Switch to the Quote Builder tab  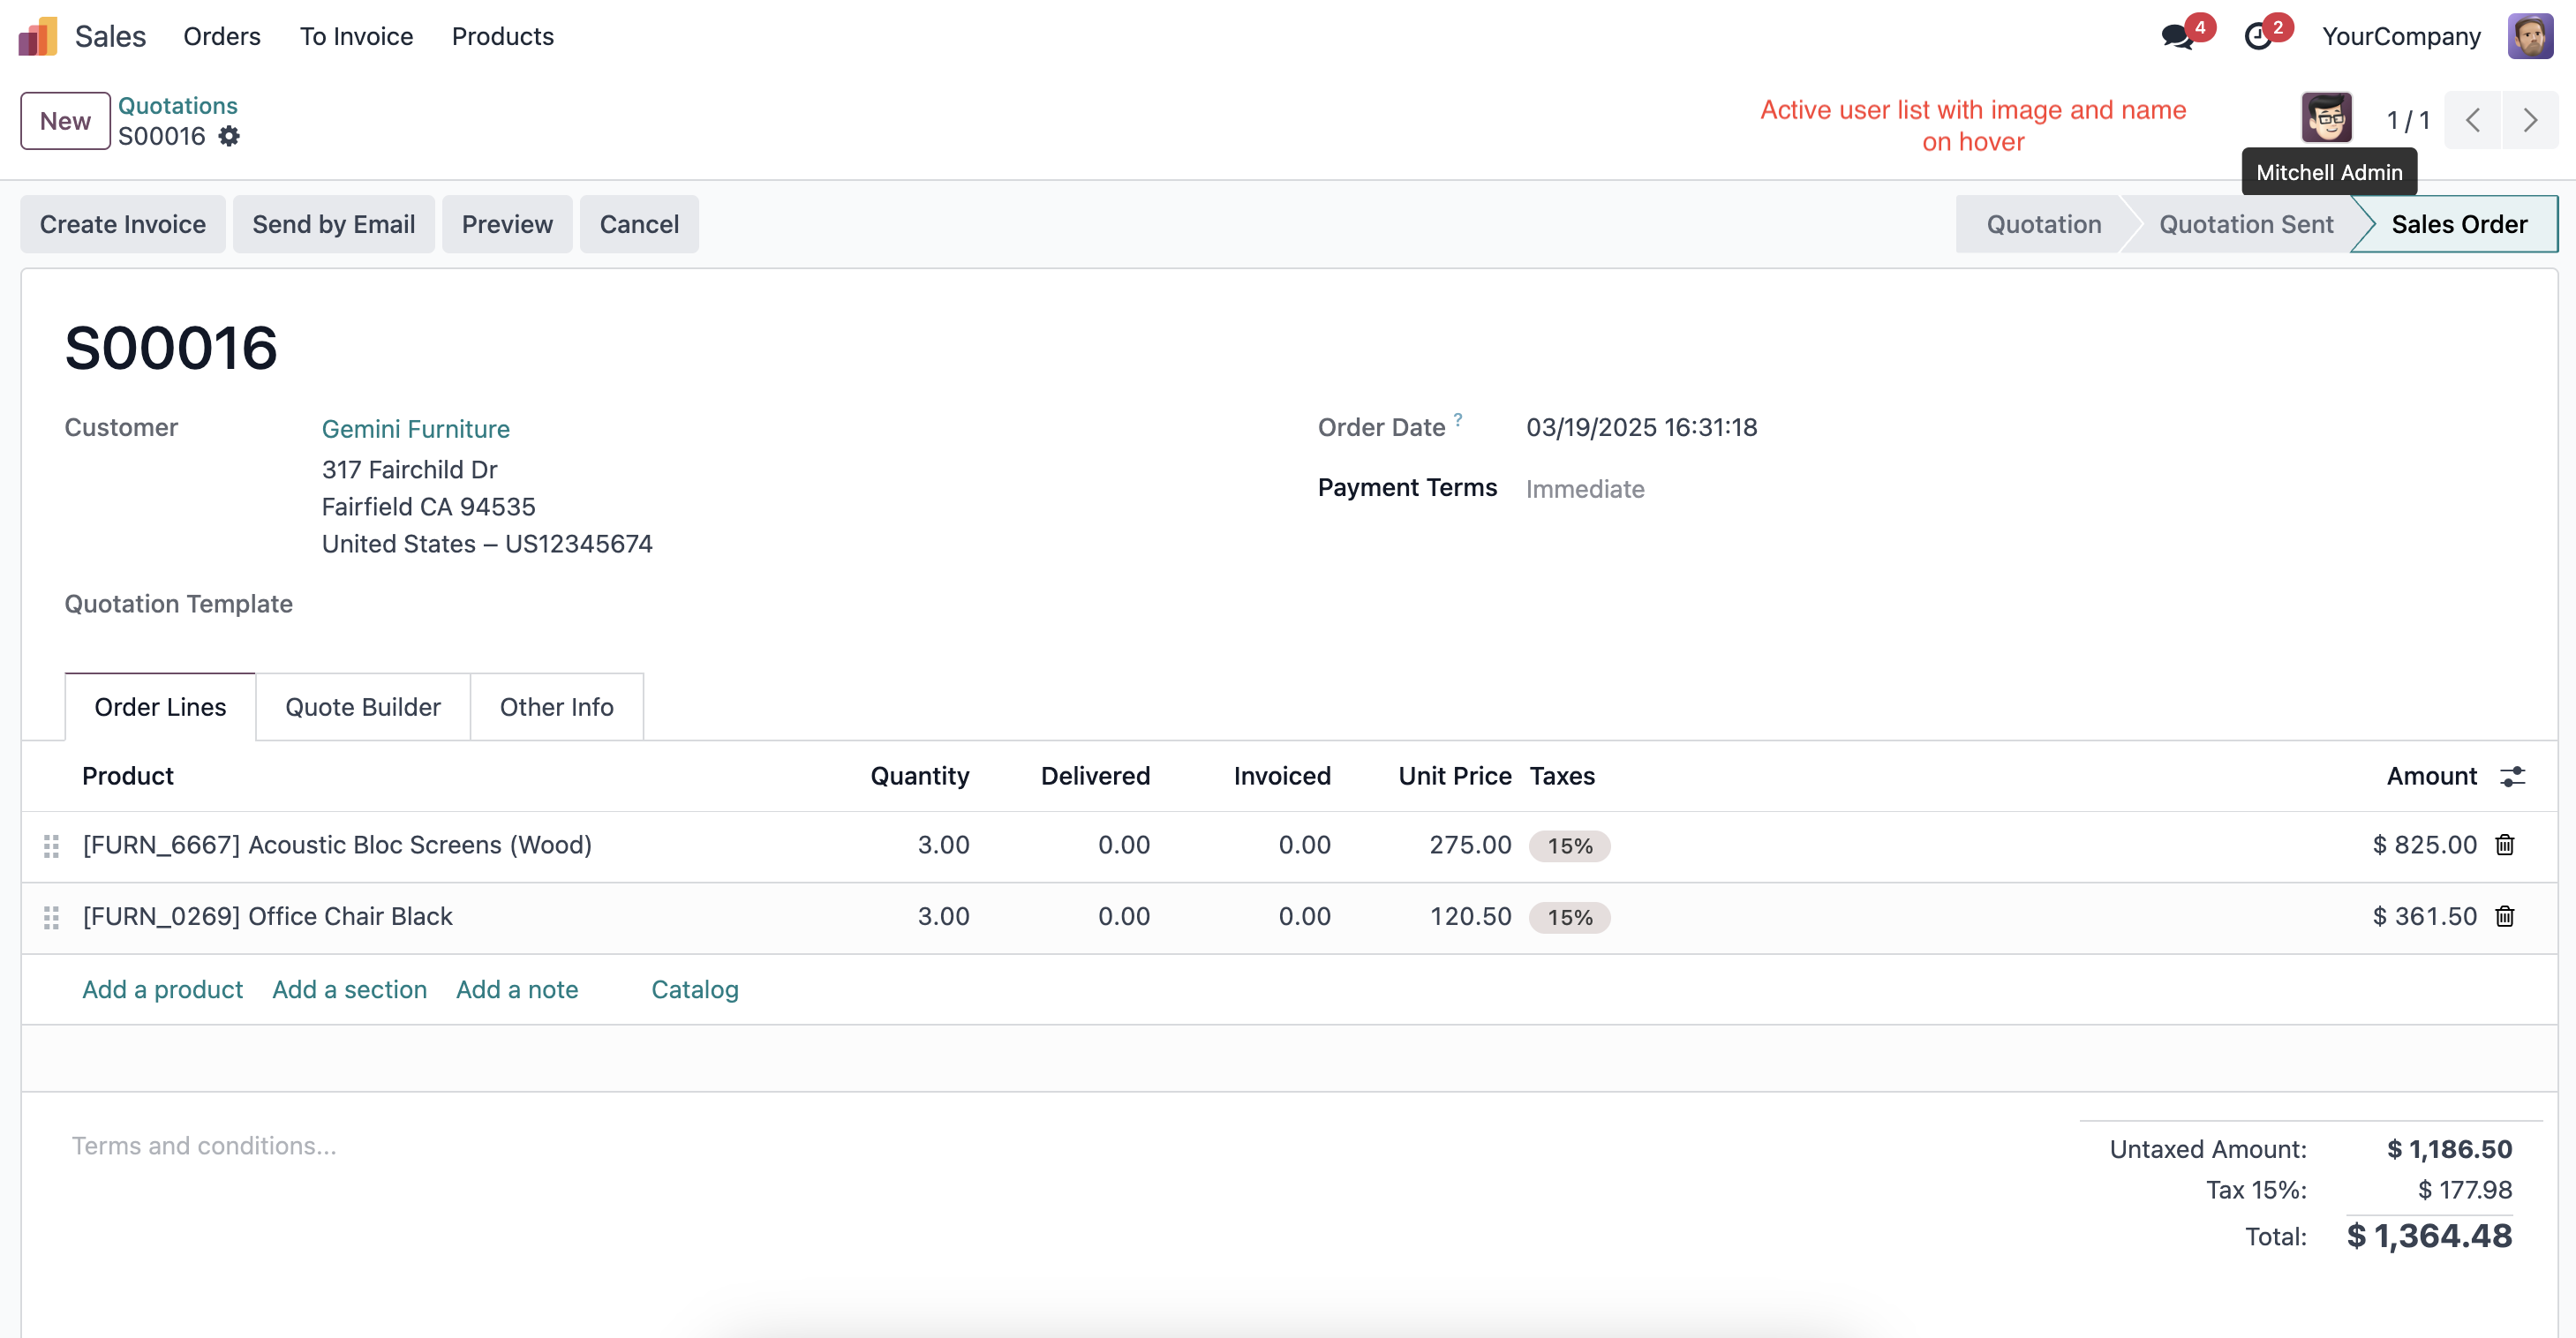tap(362, 707)
